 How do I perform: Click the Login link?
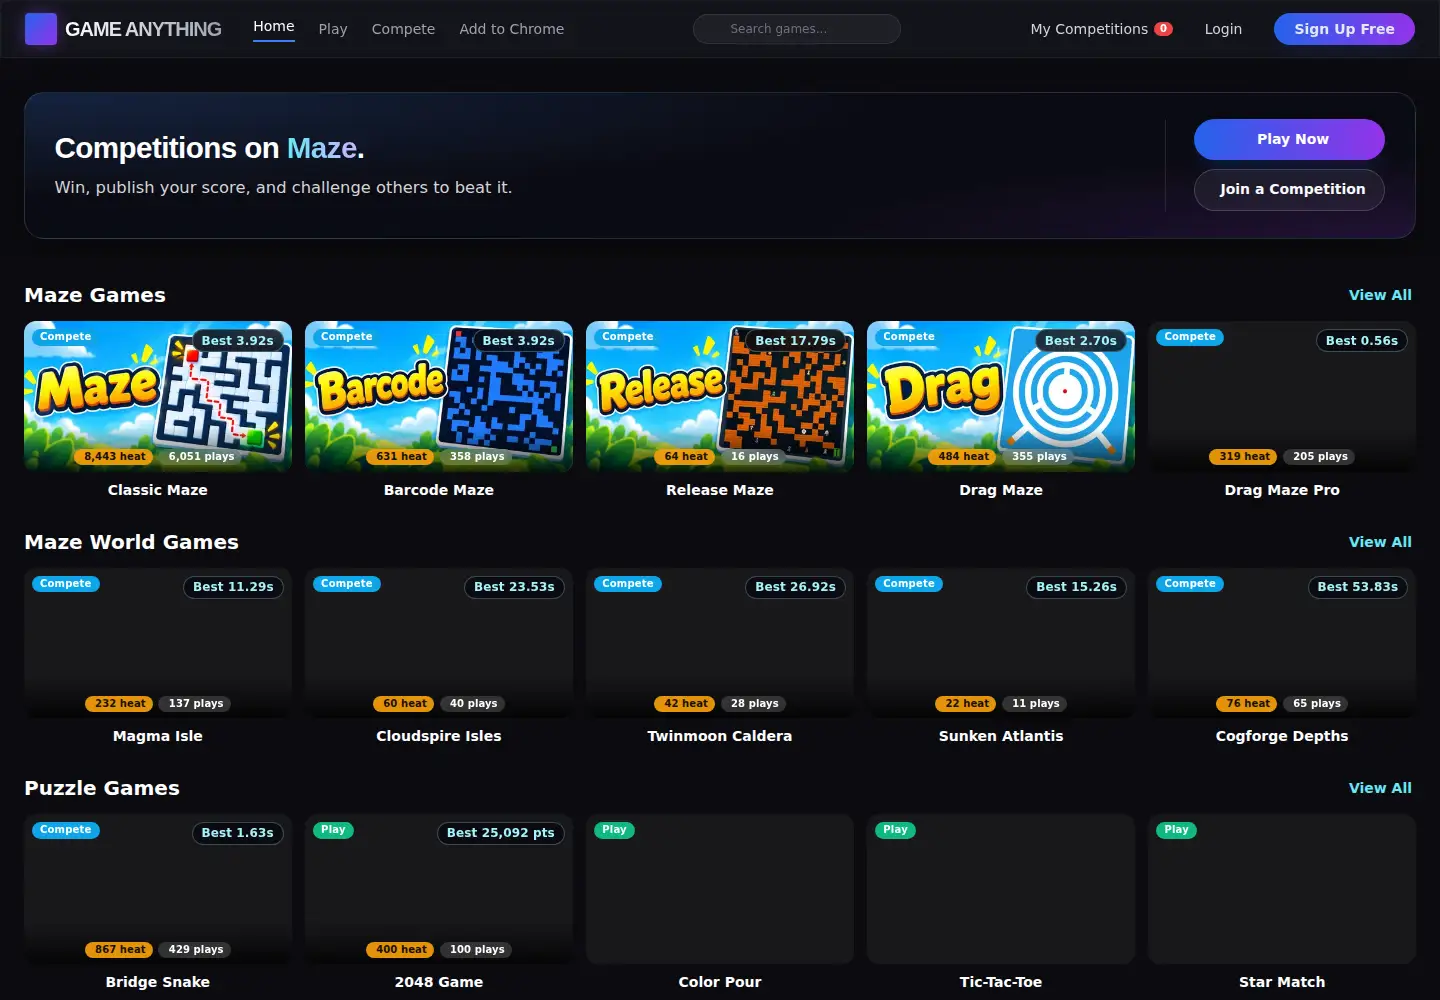click(x=1223, y=29)
